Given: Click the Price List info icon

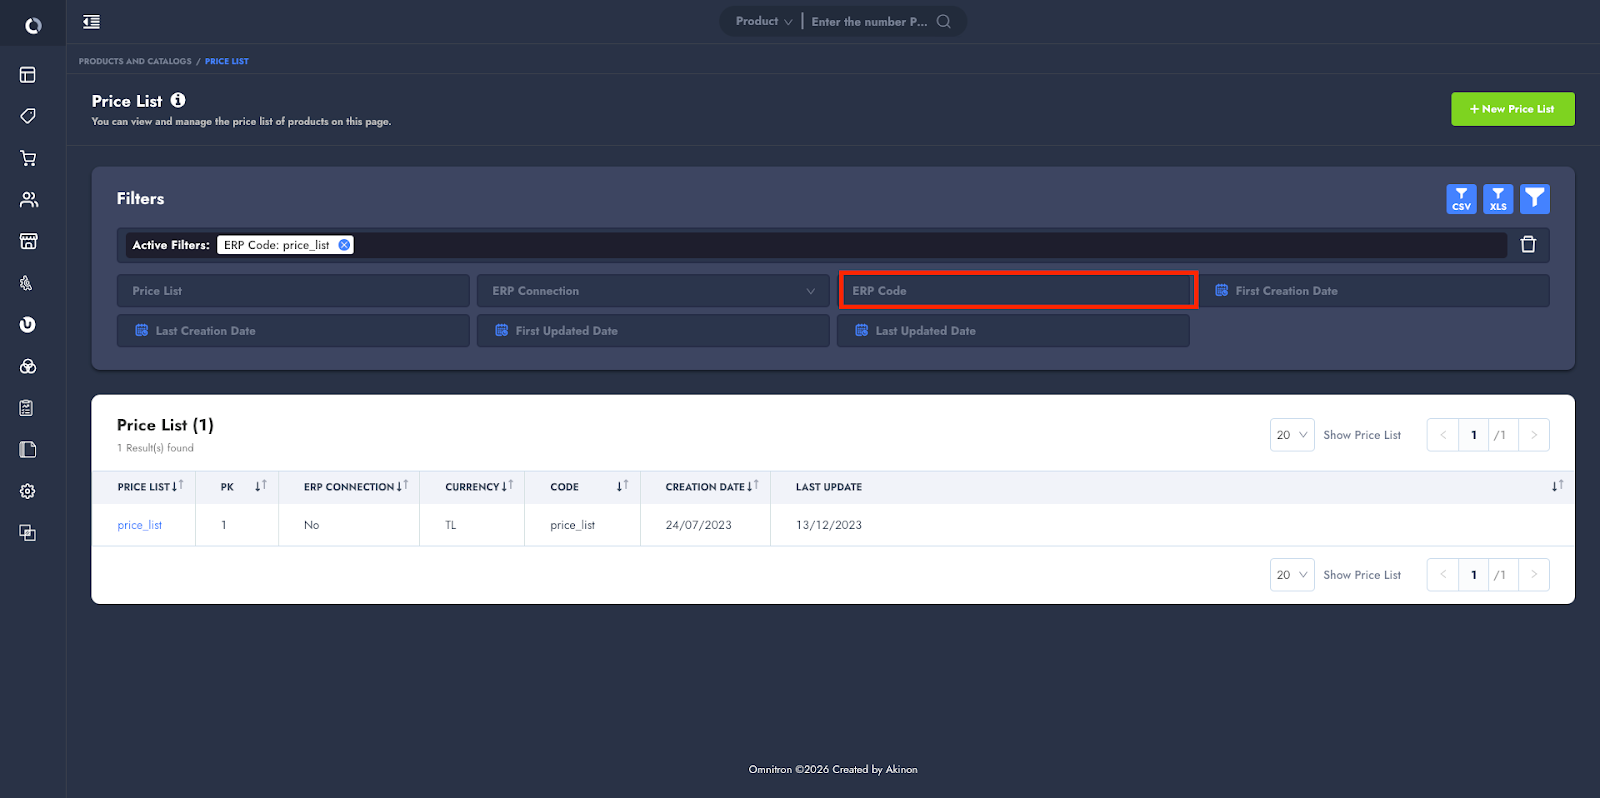Looking at the screenshot, I should tap(178, 100).
